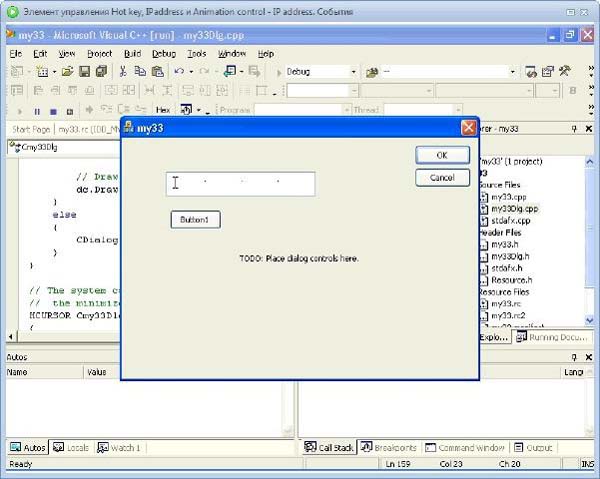Click the OK button in my33 dialog
This screenshot has height=479, width=600.
(x=442, y=155)
